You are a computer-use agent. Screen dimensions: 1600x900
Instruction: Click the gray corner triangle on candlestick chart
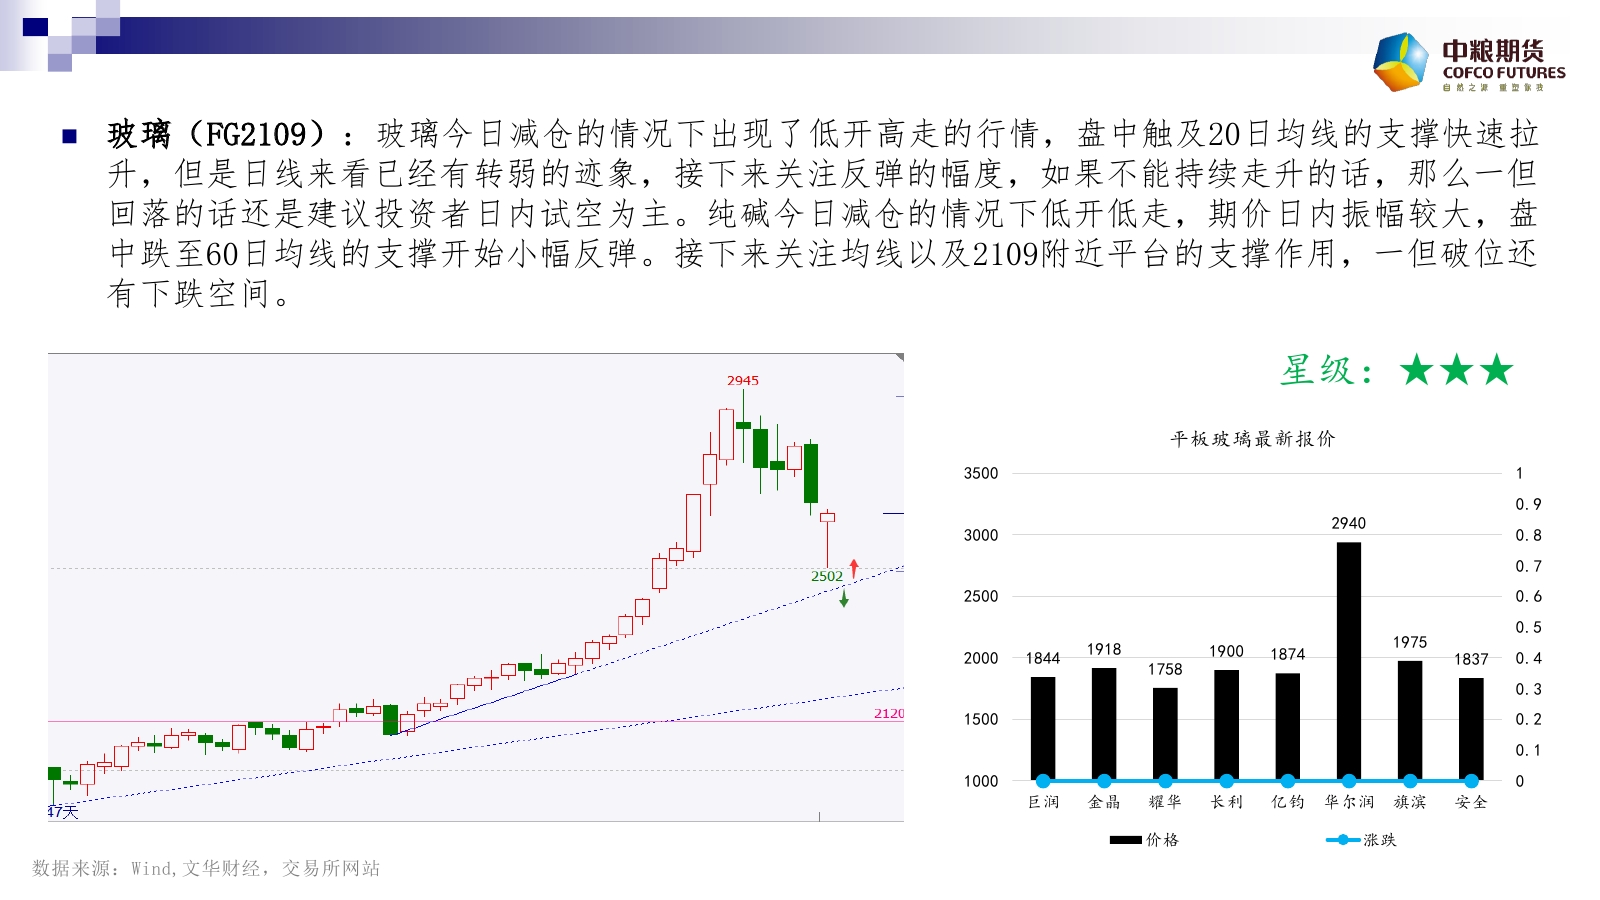click(899, 357)
